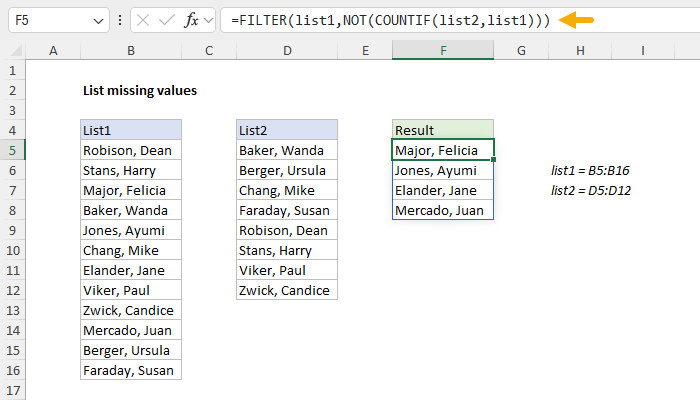Select column B header
This screenshot has height=400, width=700.
131,50
